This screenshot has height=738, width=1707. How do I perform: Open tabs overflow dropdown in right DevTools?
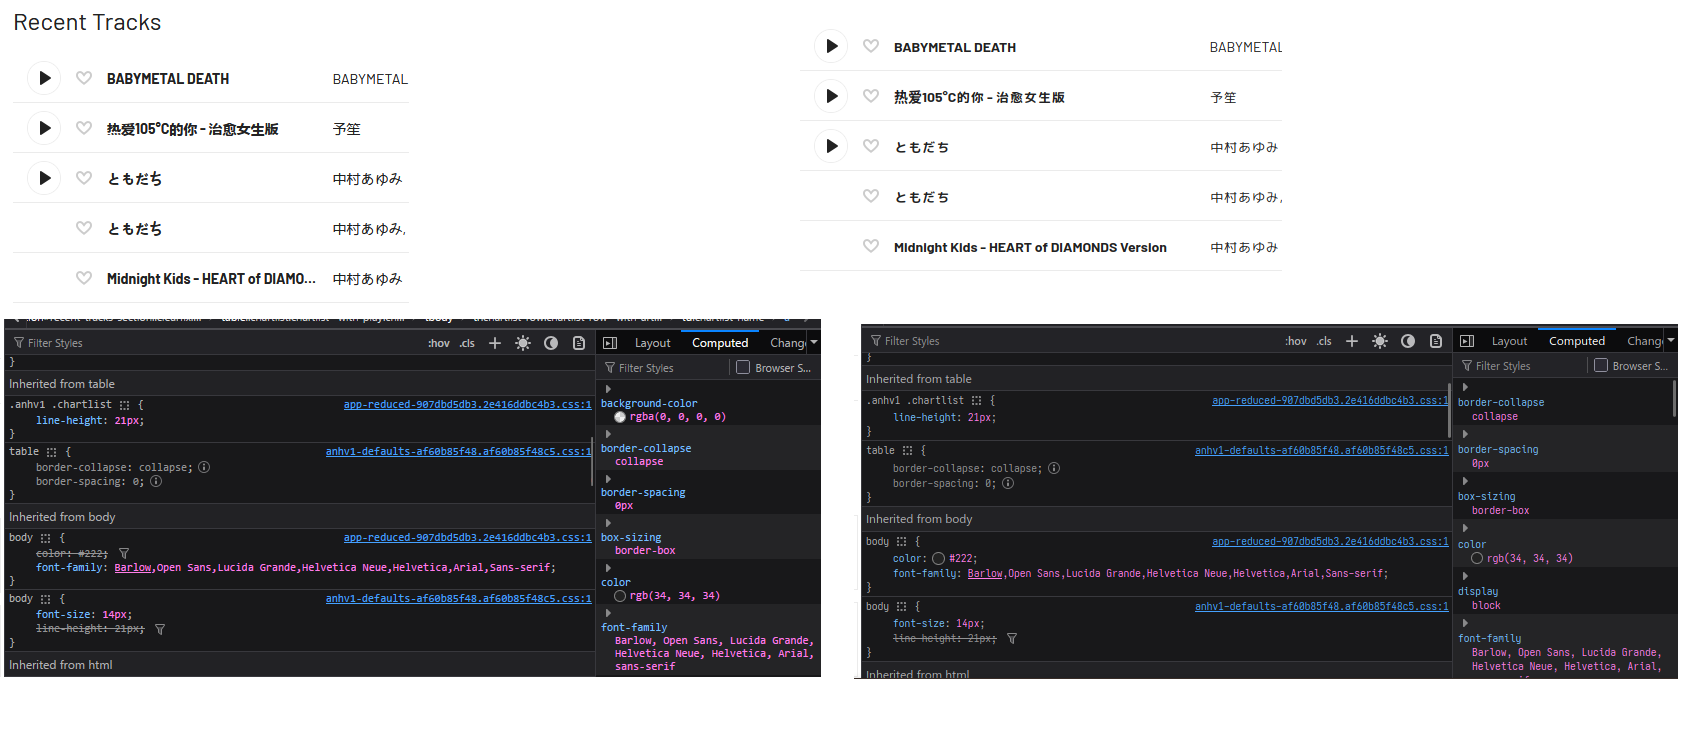1671,340
